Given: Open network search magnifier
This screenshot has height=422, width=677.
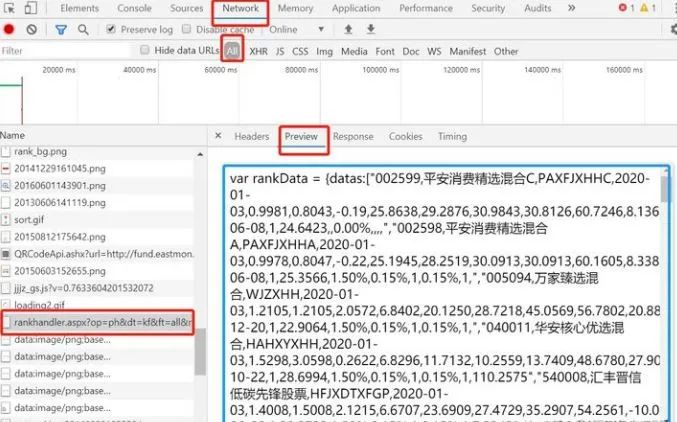Looking at the screenshot, I should click(x=83, y=29).
